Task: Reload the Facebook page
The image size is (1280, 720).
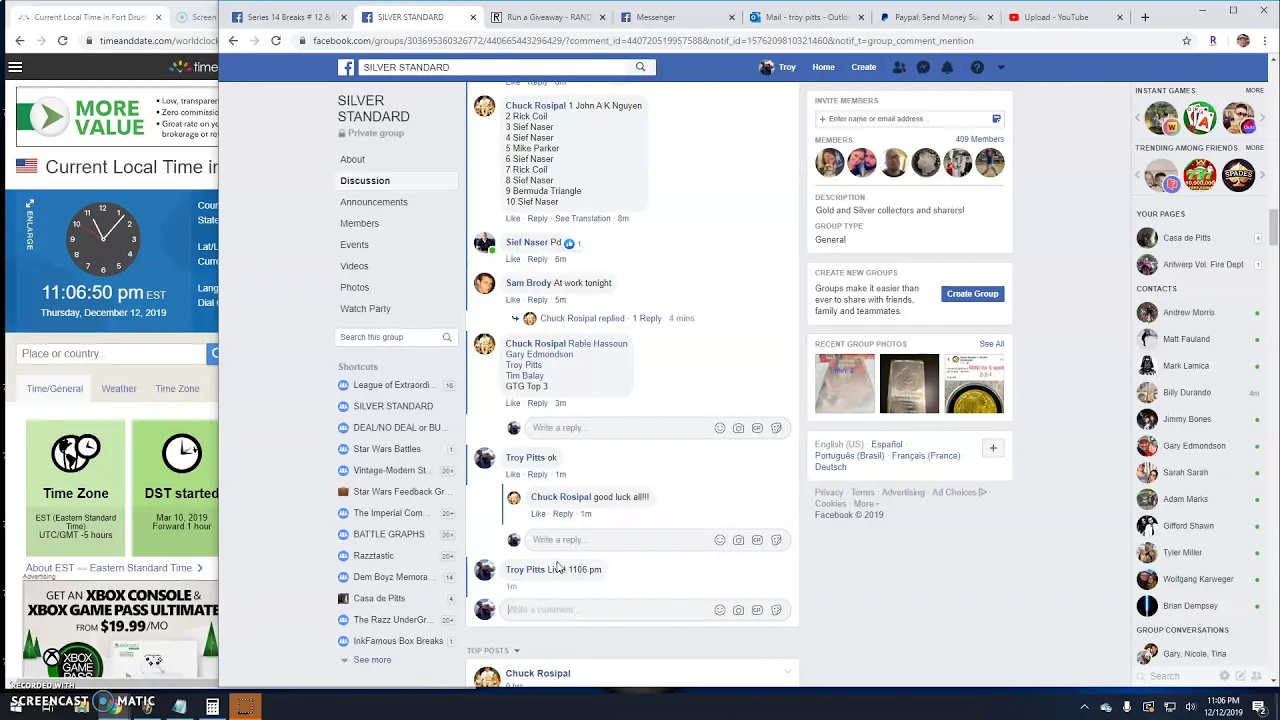Action: 276,41
